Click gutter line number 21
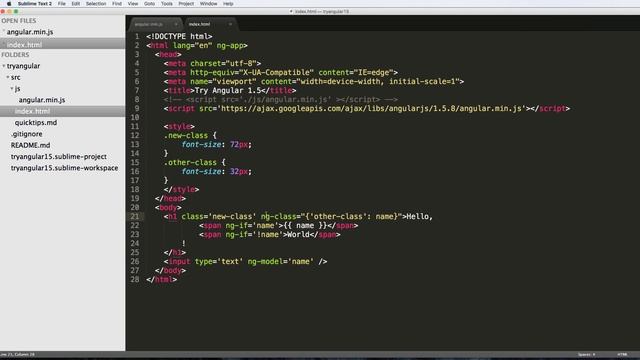Screen dimensions: 640x360 [135, 216]
